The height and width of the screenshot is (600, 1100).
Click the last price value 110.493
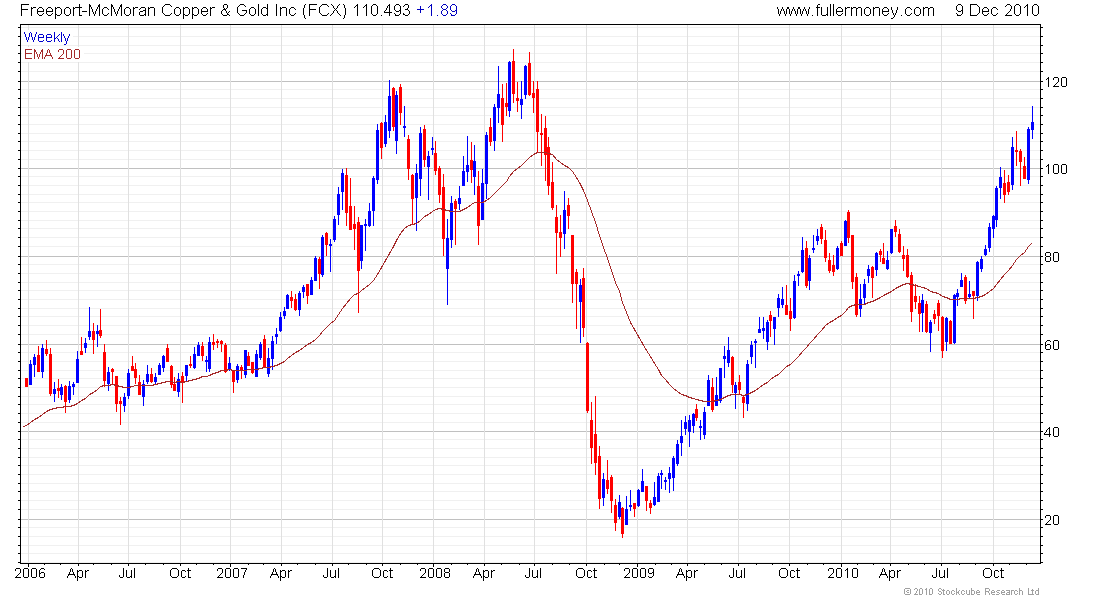[x=382, y=11]
